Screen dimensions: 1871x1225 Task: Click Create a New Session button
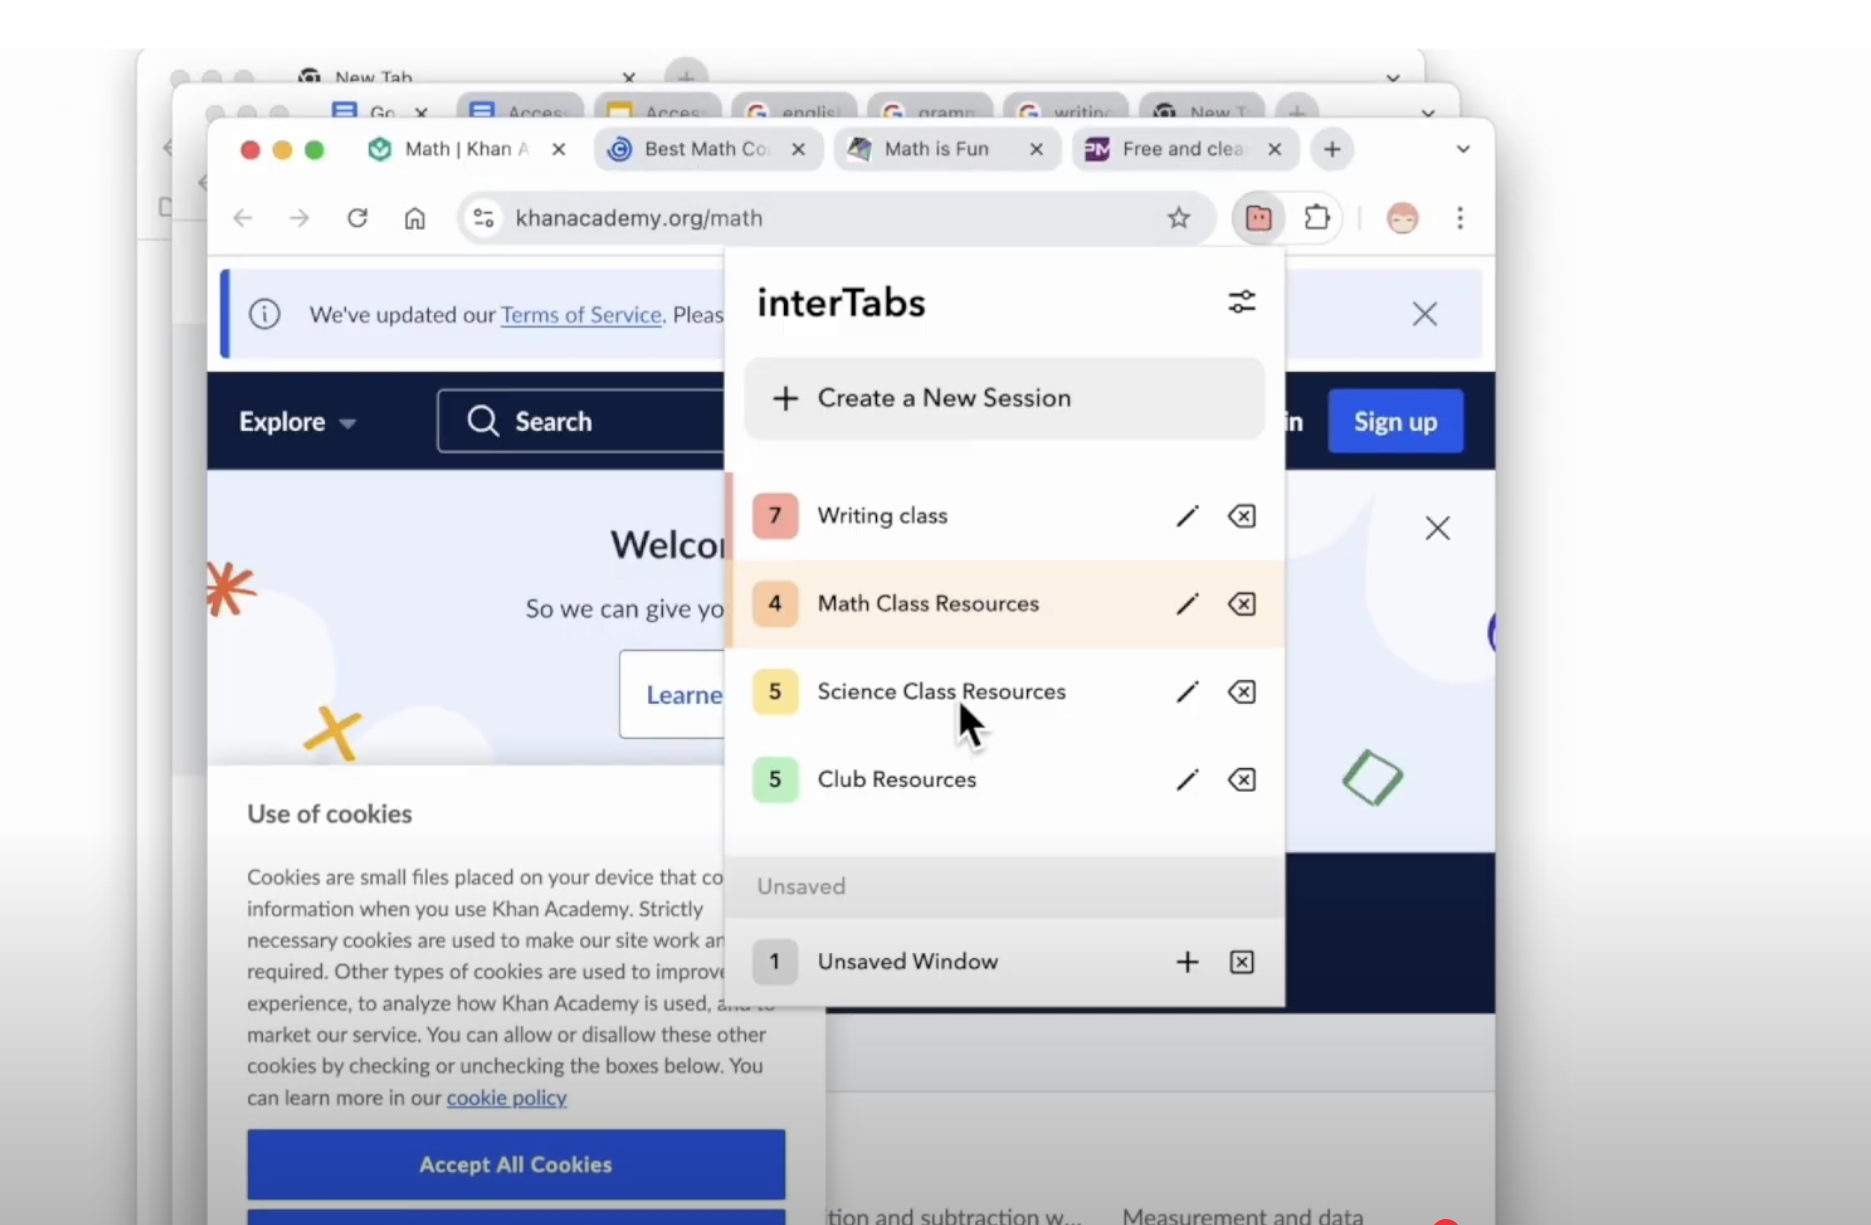point(1004,398)
